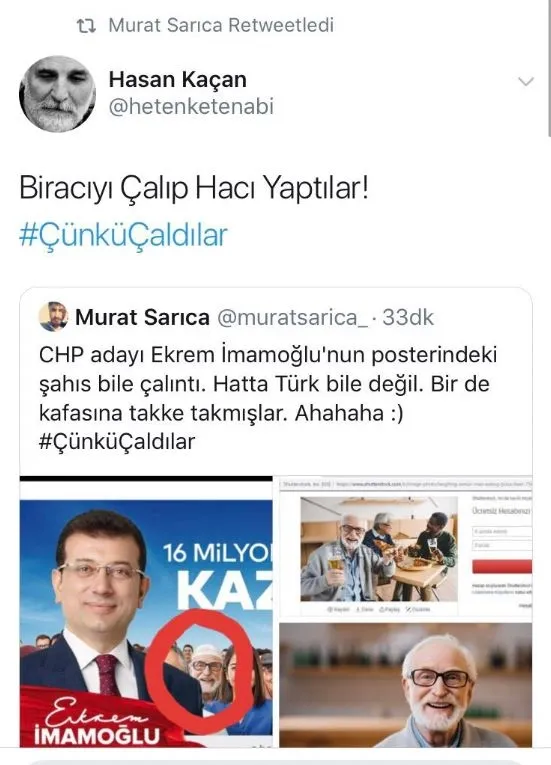The image size is (551, 765).
Task: Click the black #ÇünküÇaldılar hashtag in quoted tweet
Action: [117, 442]
